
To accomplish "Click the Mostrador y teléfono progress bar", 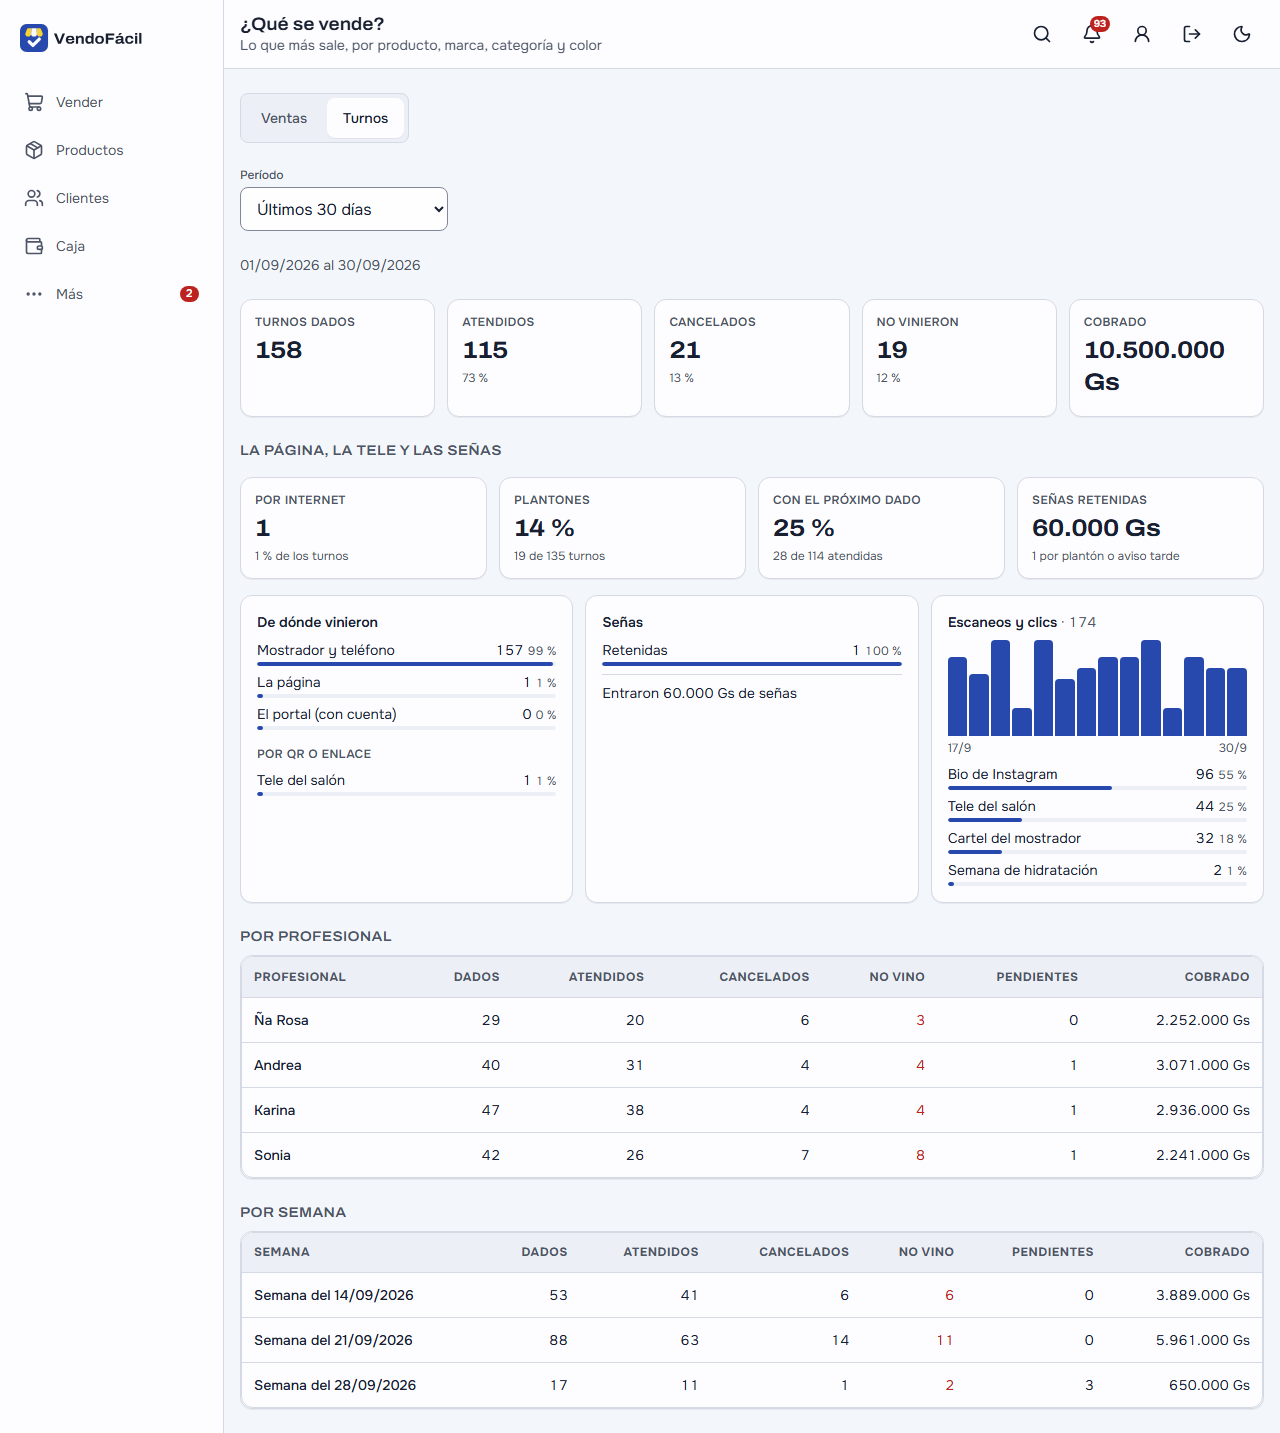I will [406, 664].
